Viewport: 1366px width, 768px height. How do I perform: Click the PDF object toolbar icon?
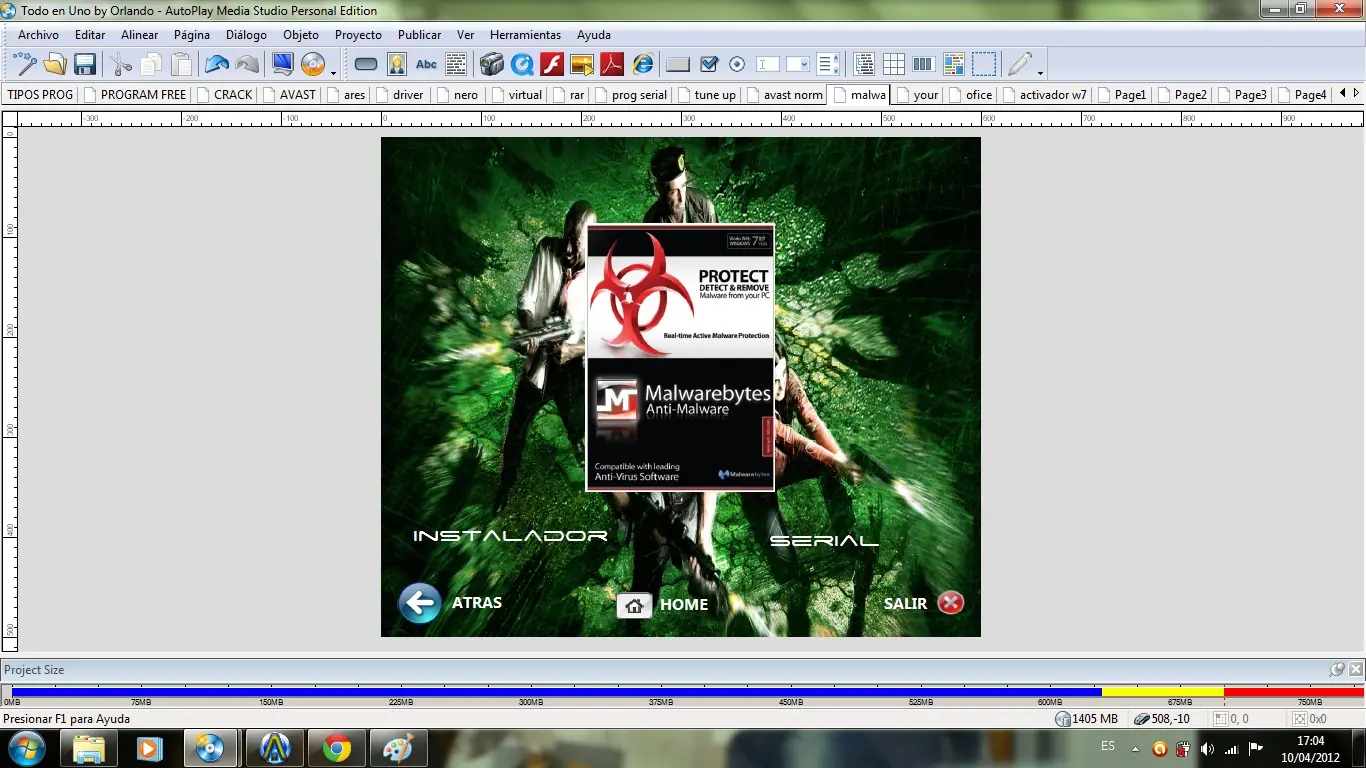click(x=612, y=65)
